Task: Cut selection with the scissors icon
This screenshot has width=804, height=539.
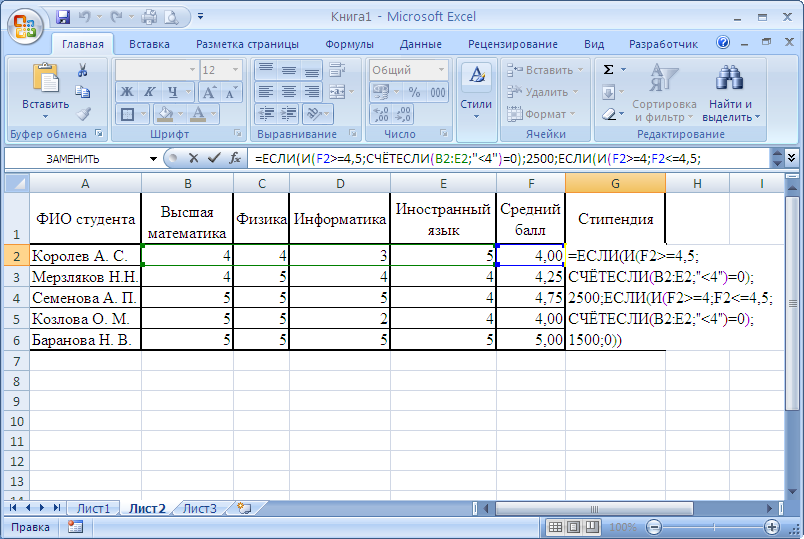Action: click(83, 70)
